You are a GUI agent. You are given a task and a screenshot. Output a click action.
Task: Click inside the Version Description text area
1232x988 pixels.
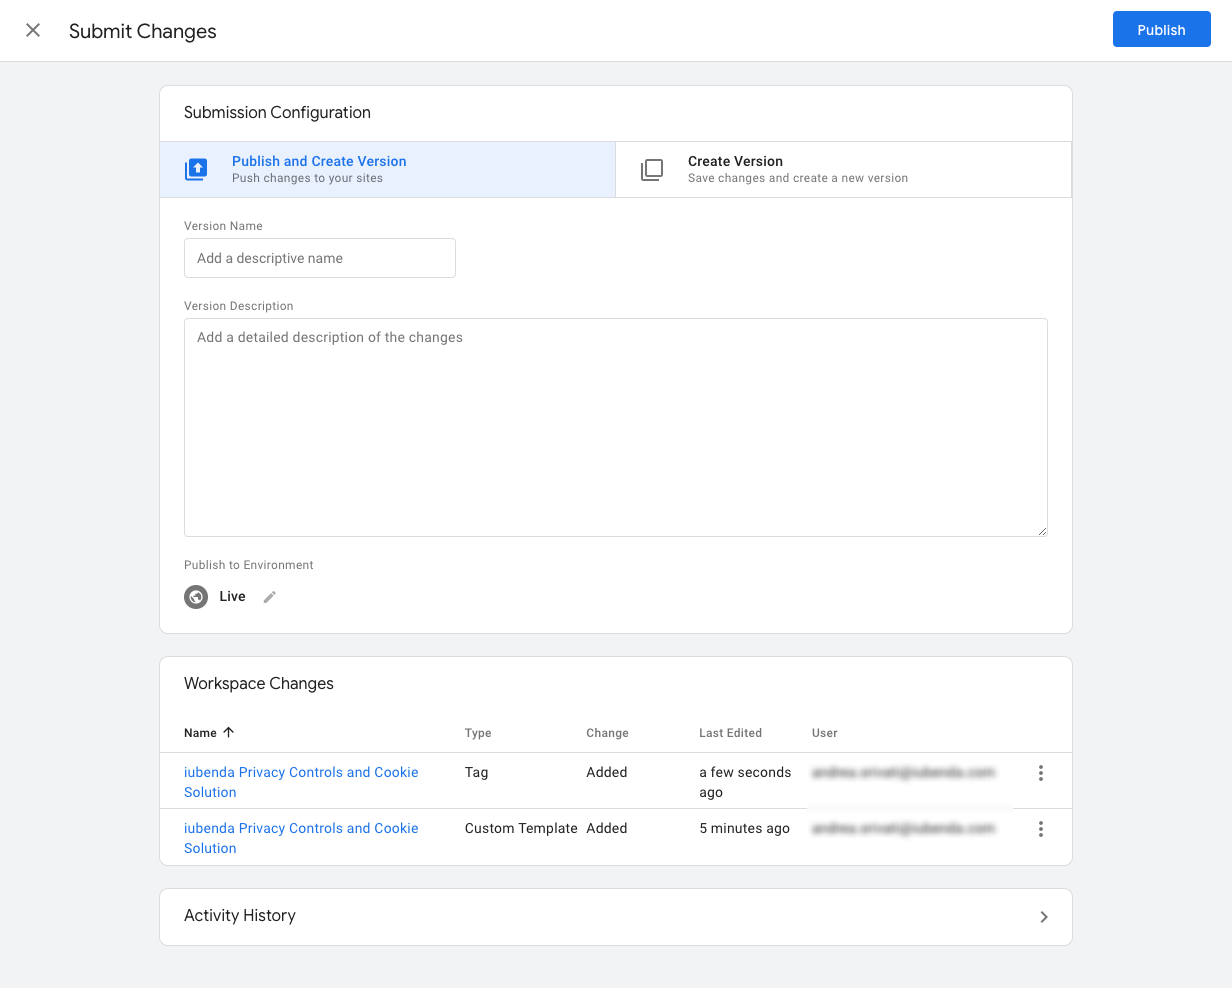(615, 427)
